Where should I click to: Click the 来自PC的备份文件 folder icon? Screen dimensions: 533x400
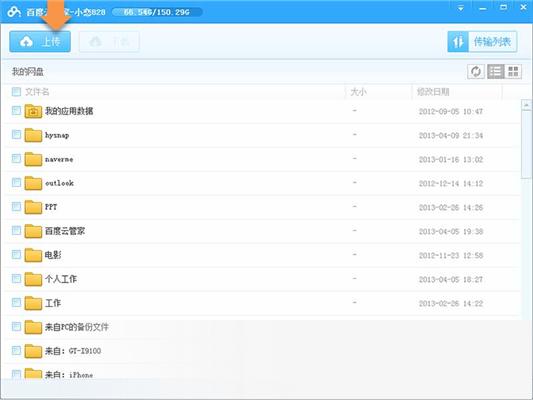click(x=33, y=327)
